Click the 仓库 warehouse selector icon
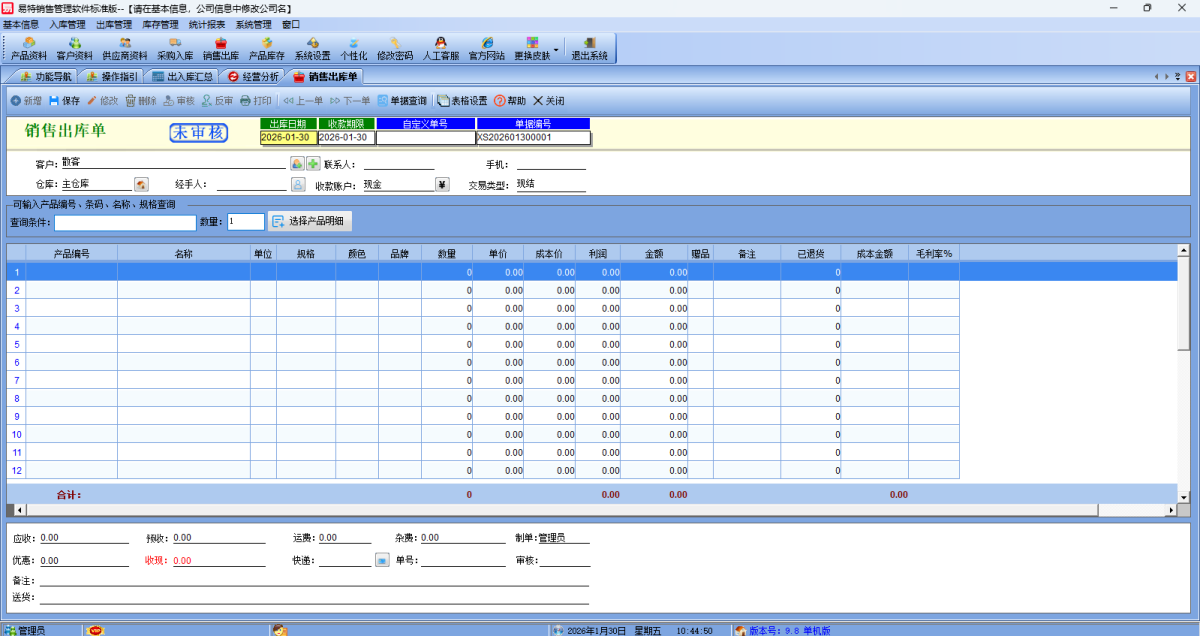This screenshot has width=1200, height=636. pyautogui.click(x=141, y=184)
